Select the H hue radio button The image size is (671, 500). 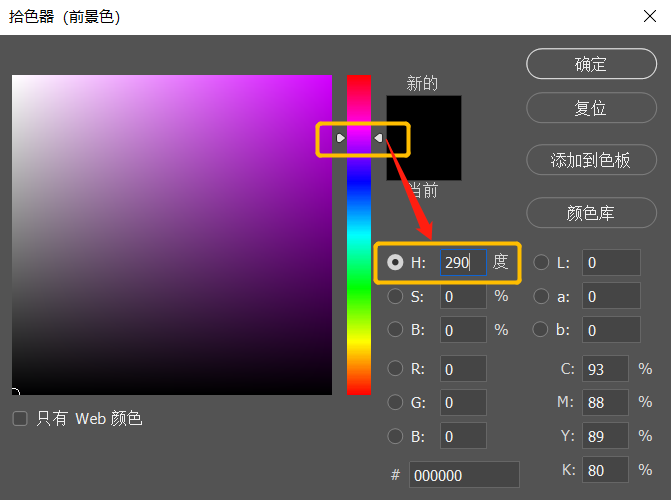(395, 262)
